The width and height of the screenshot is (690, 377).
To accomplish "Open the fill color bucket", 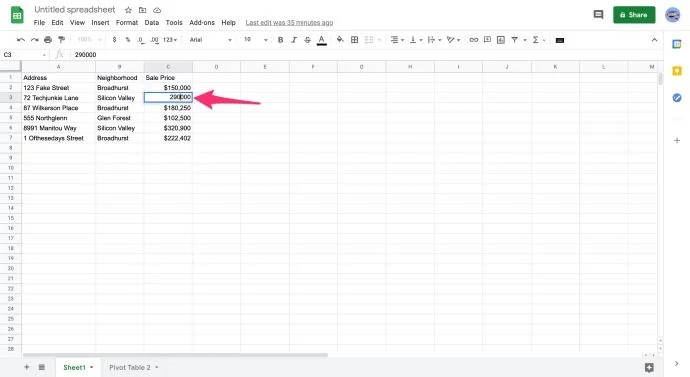I will pos(340,40).
